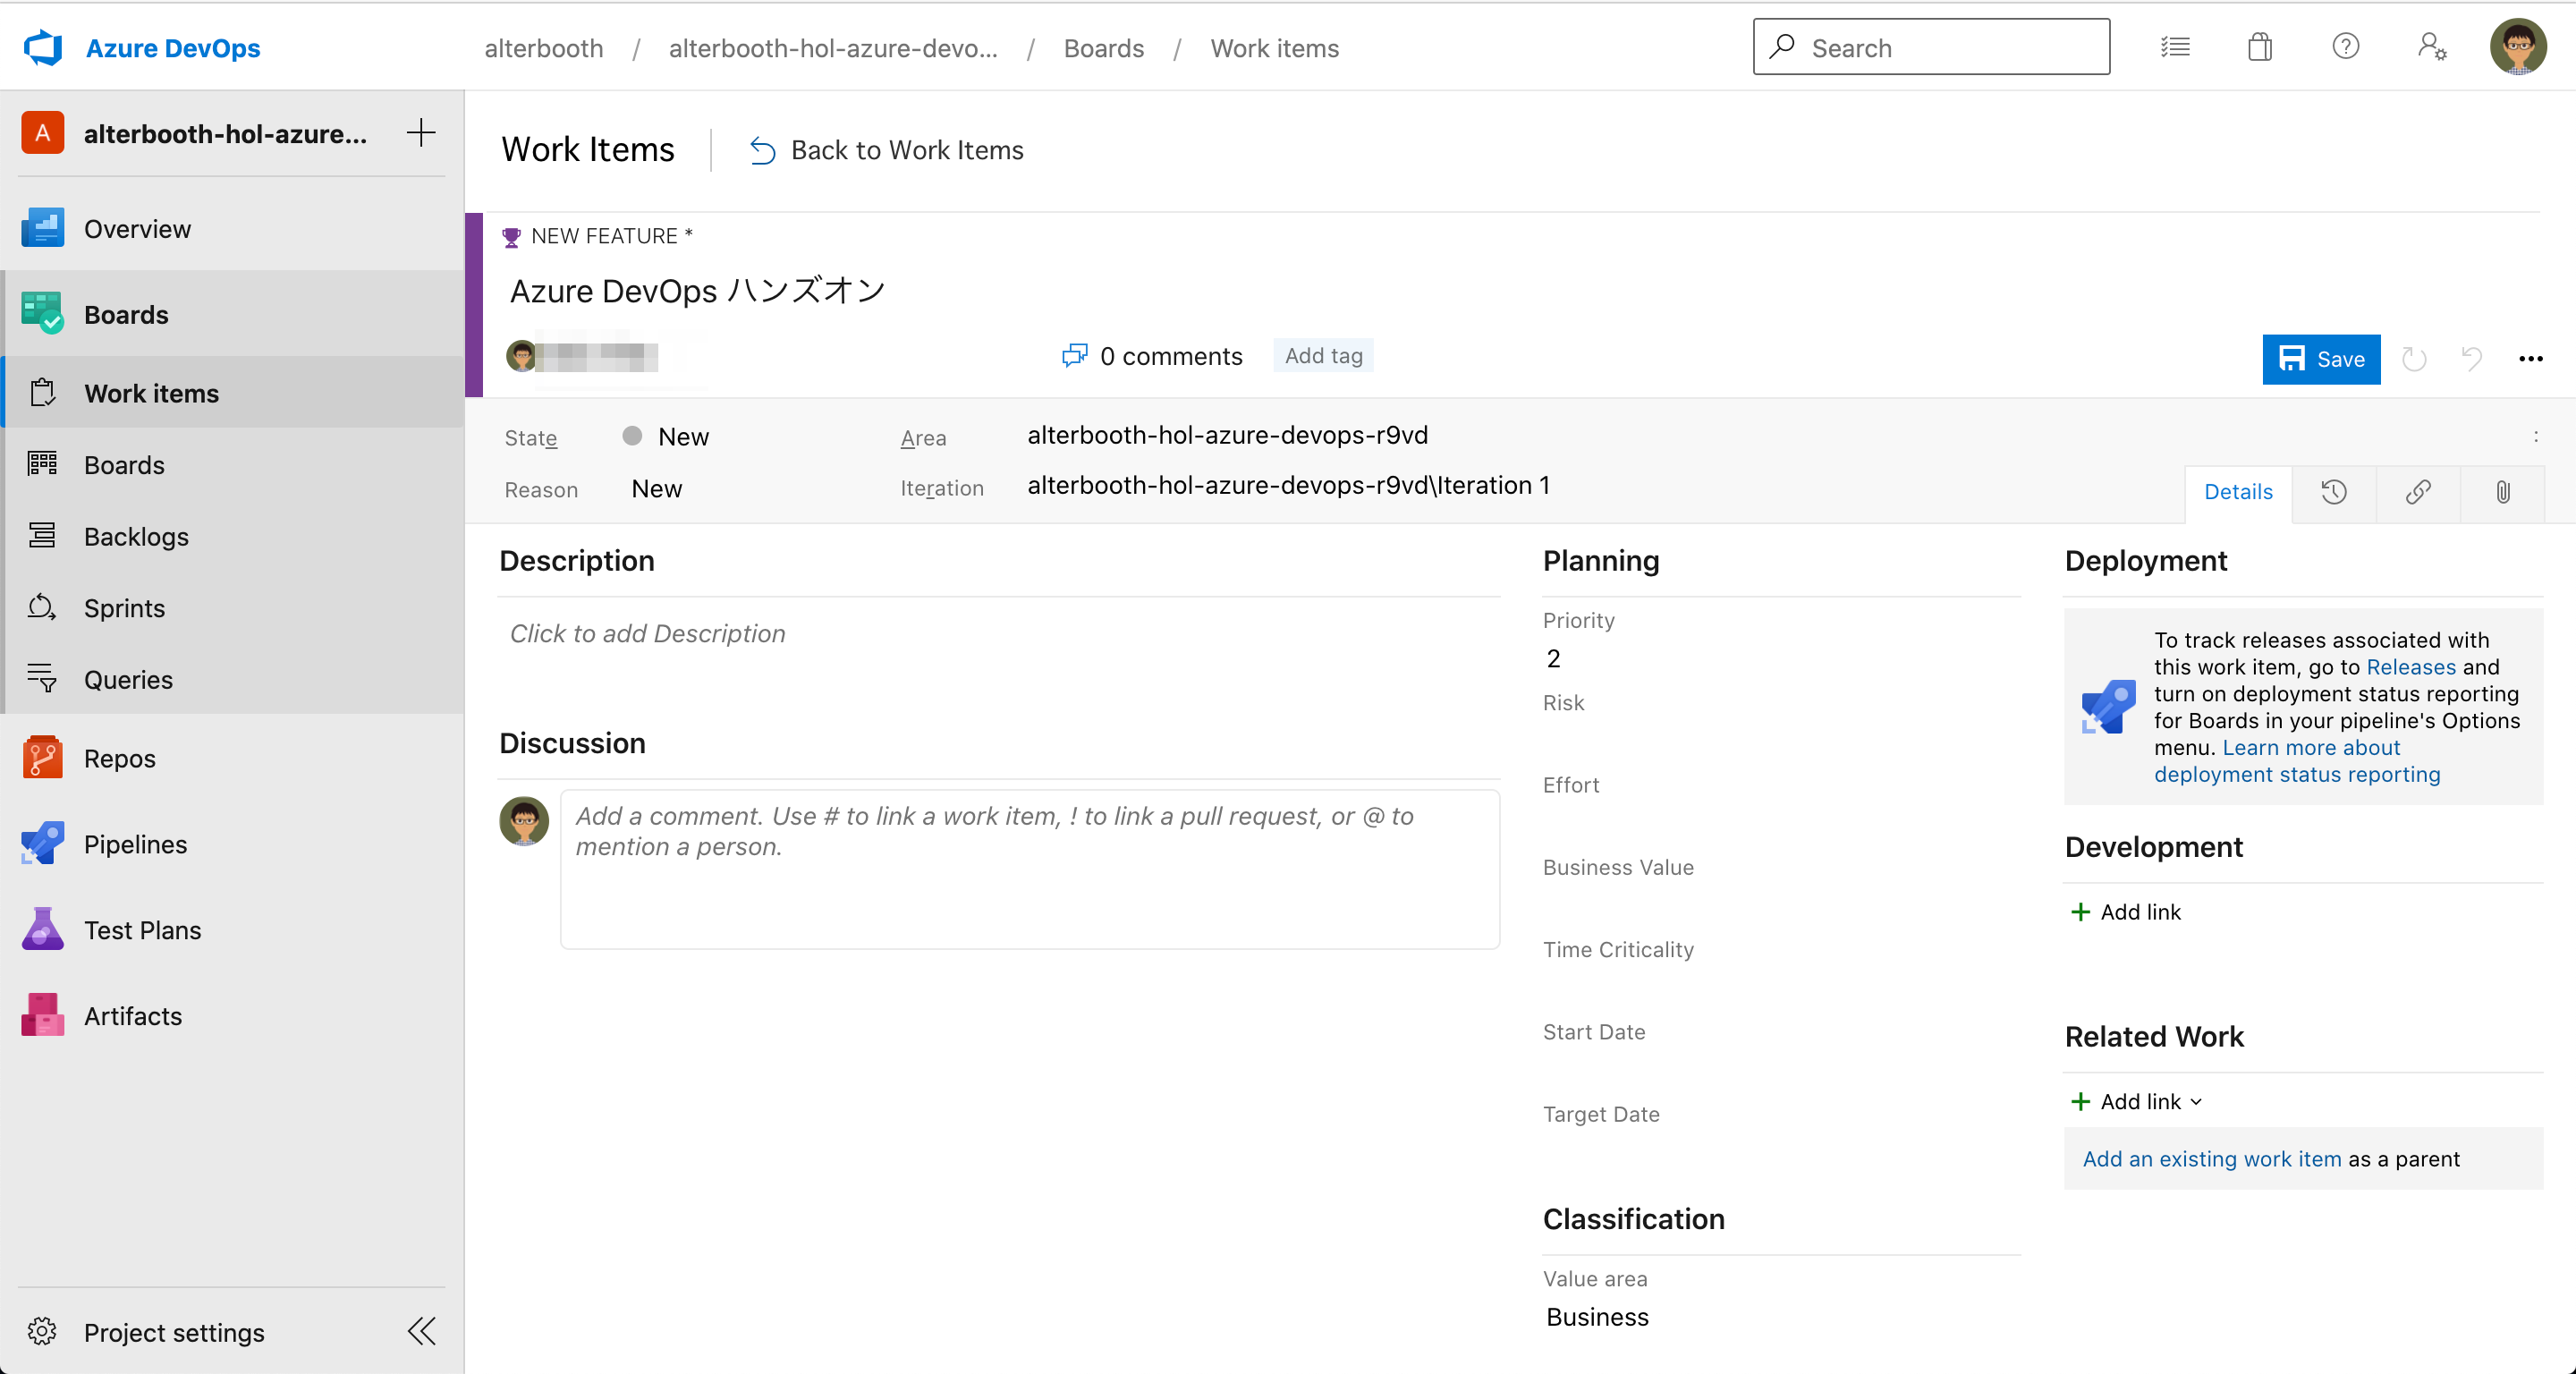This screenshot has width=2576, height=1374.
Task: Open the Attachments paperclip tab
Action: [x=2502, y=492]
